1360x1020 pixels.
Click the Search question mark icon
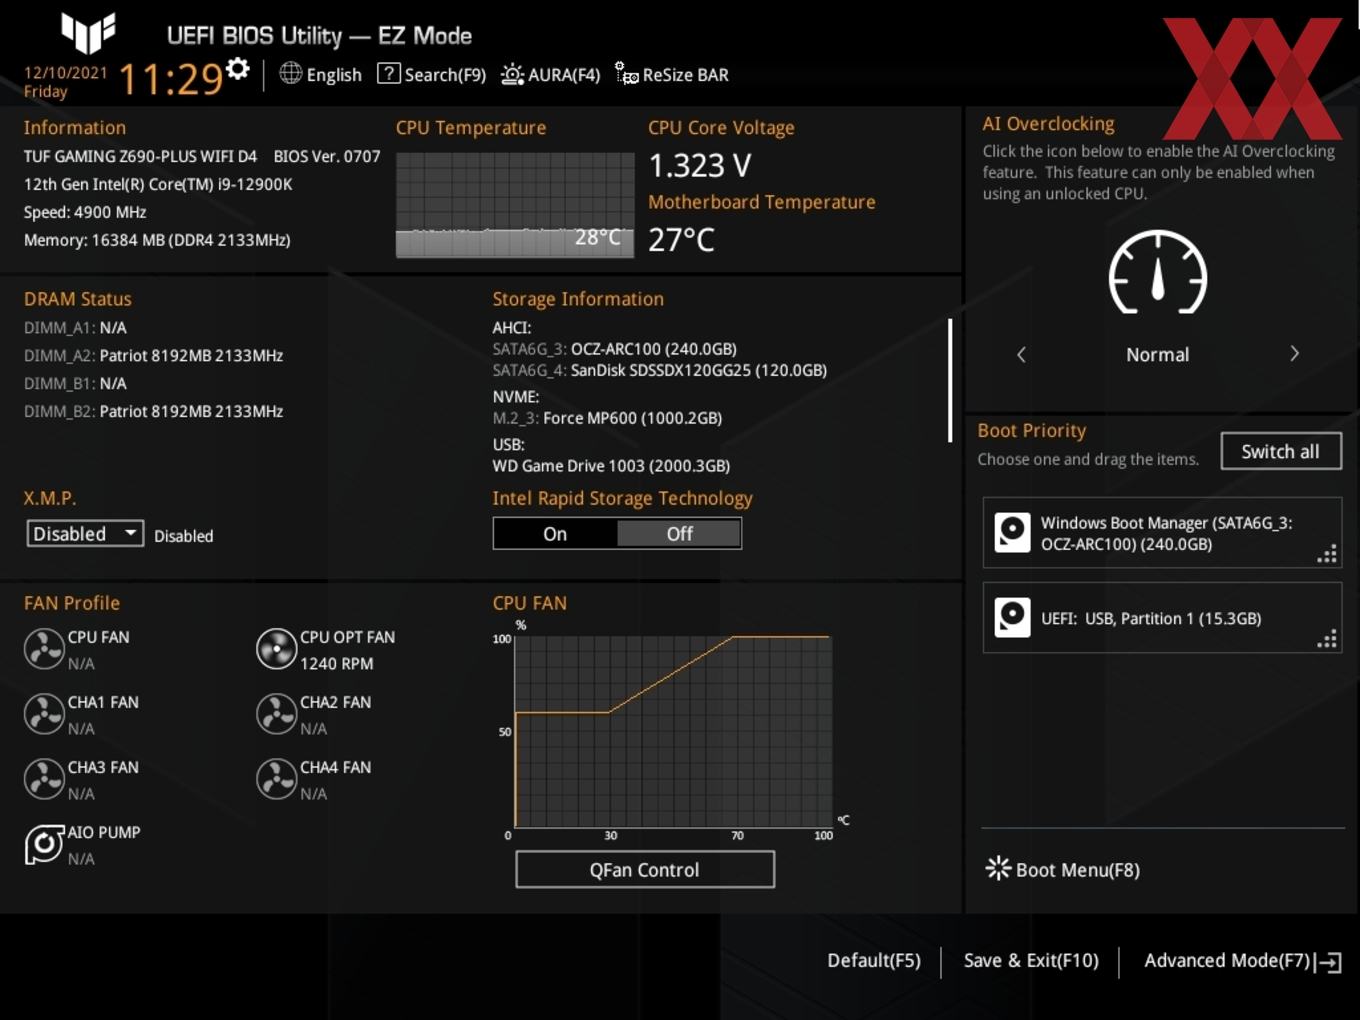(389, 73)
